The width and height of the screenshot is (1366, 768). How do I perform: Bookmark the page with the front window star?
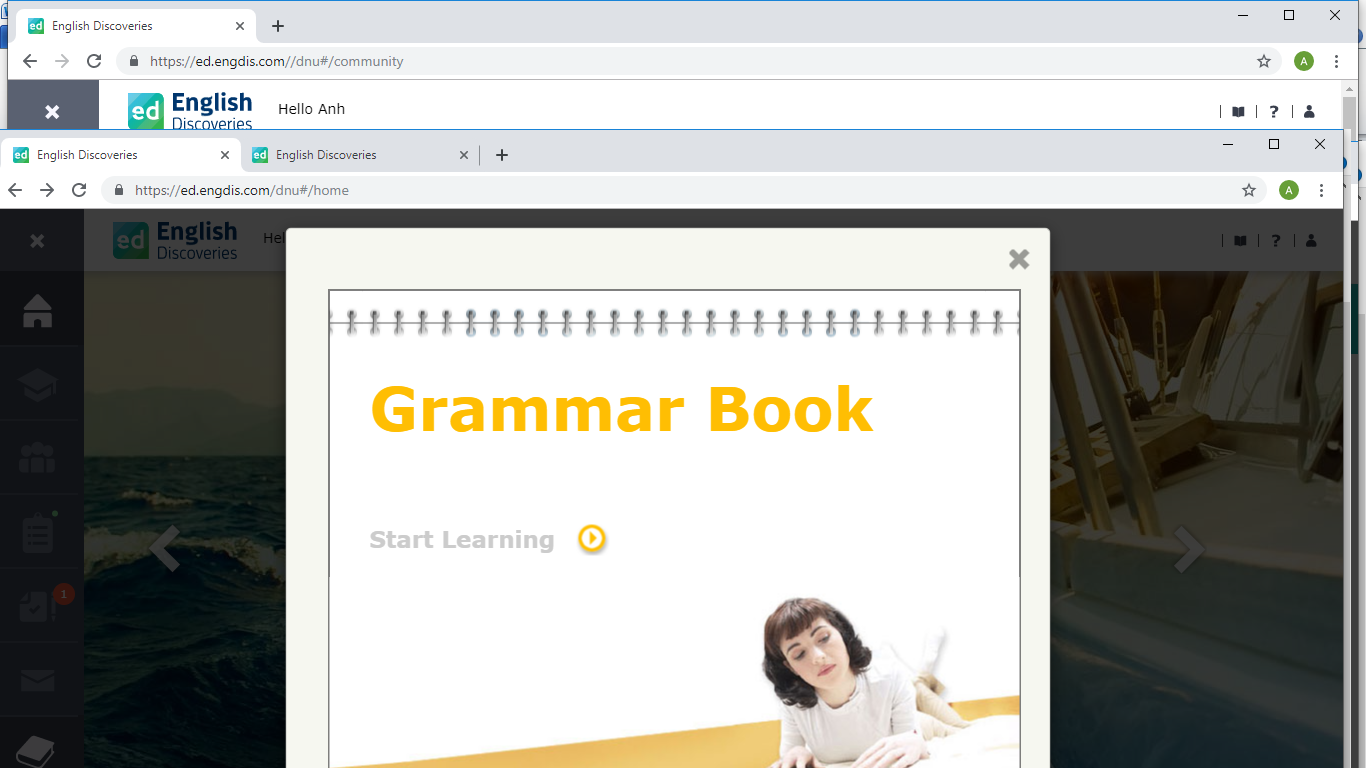click(1249, 190)
